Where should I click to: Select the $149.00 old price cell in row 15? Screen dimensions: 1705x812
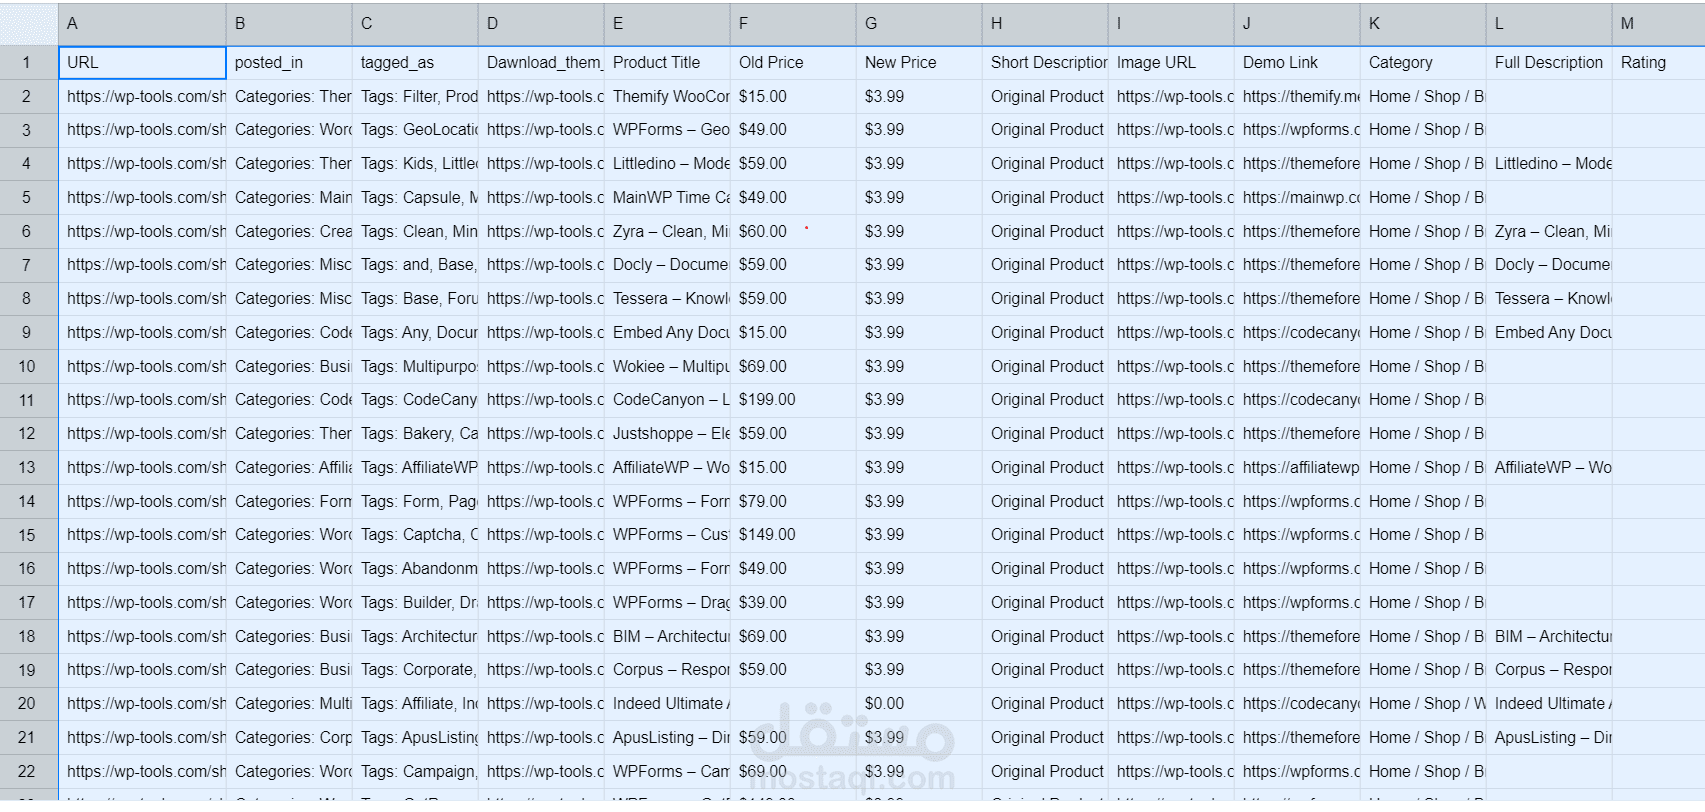(x=793, y=535)
